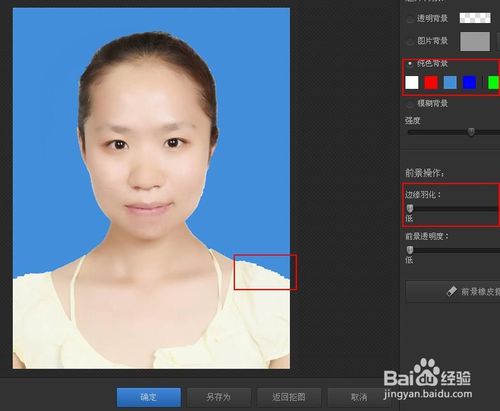
Task: Click the gray picture background thumbnail
Action: 475,41
